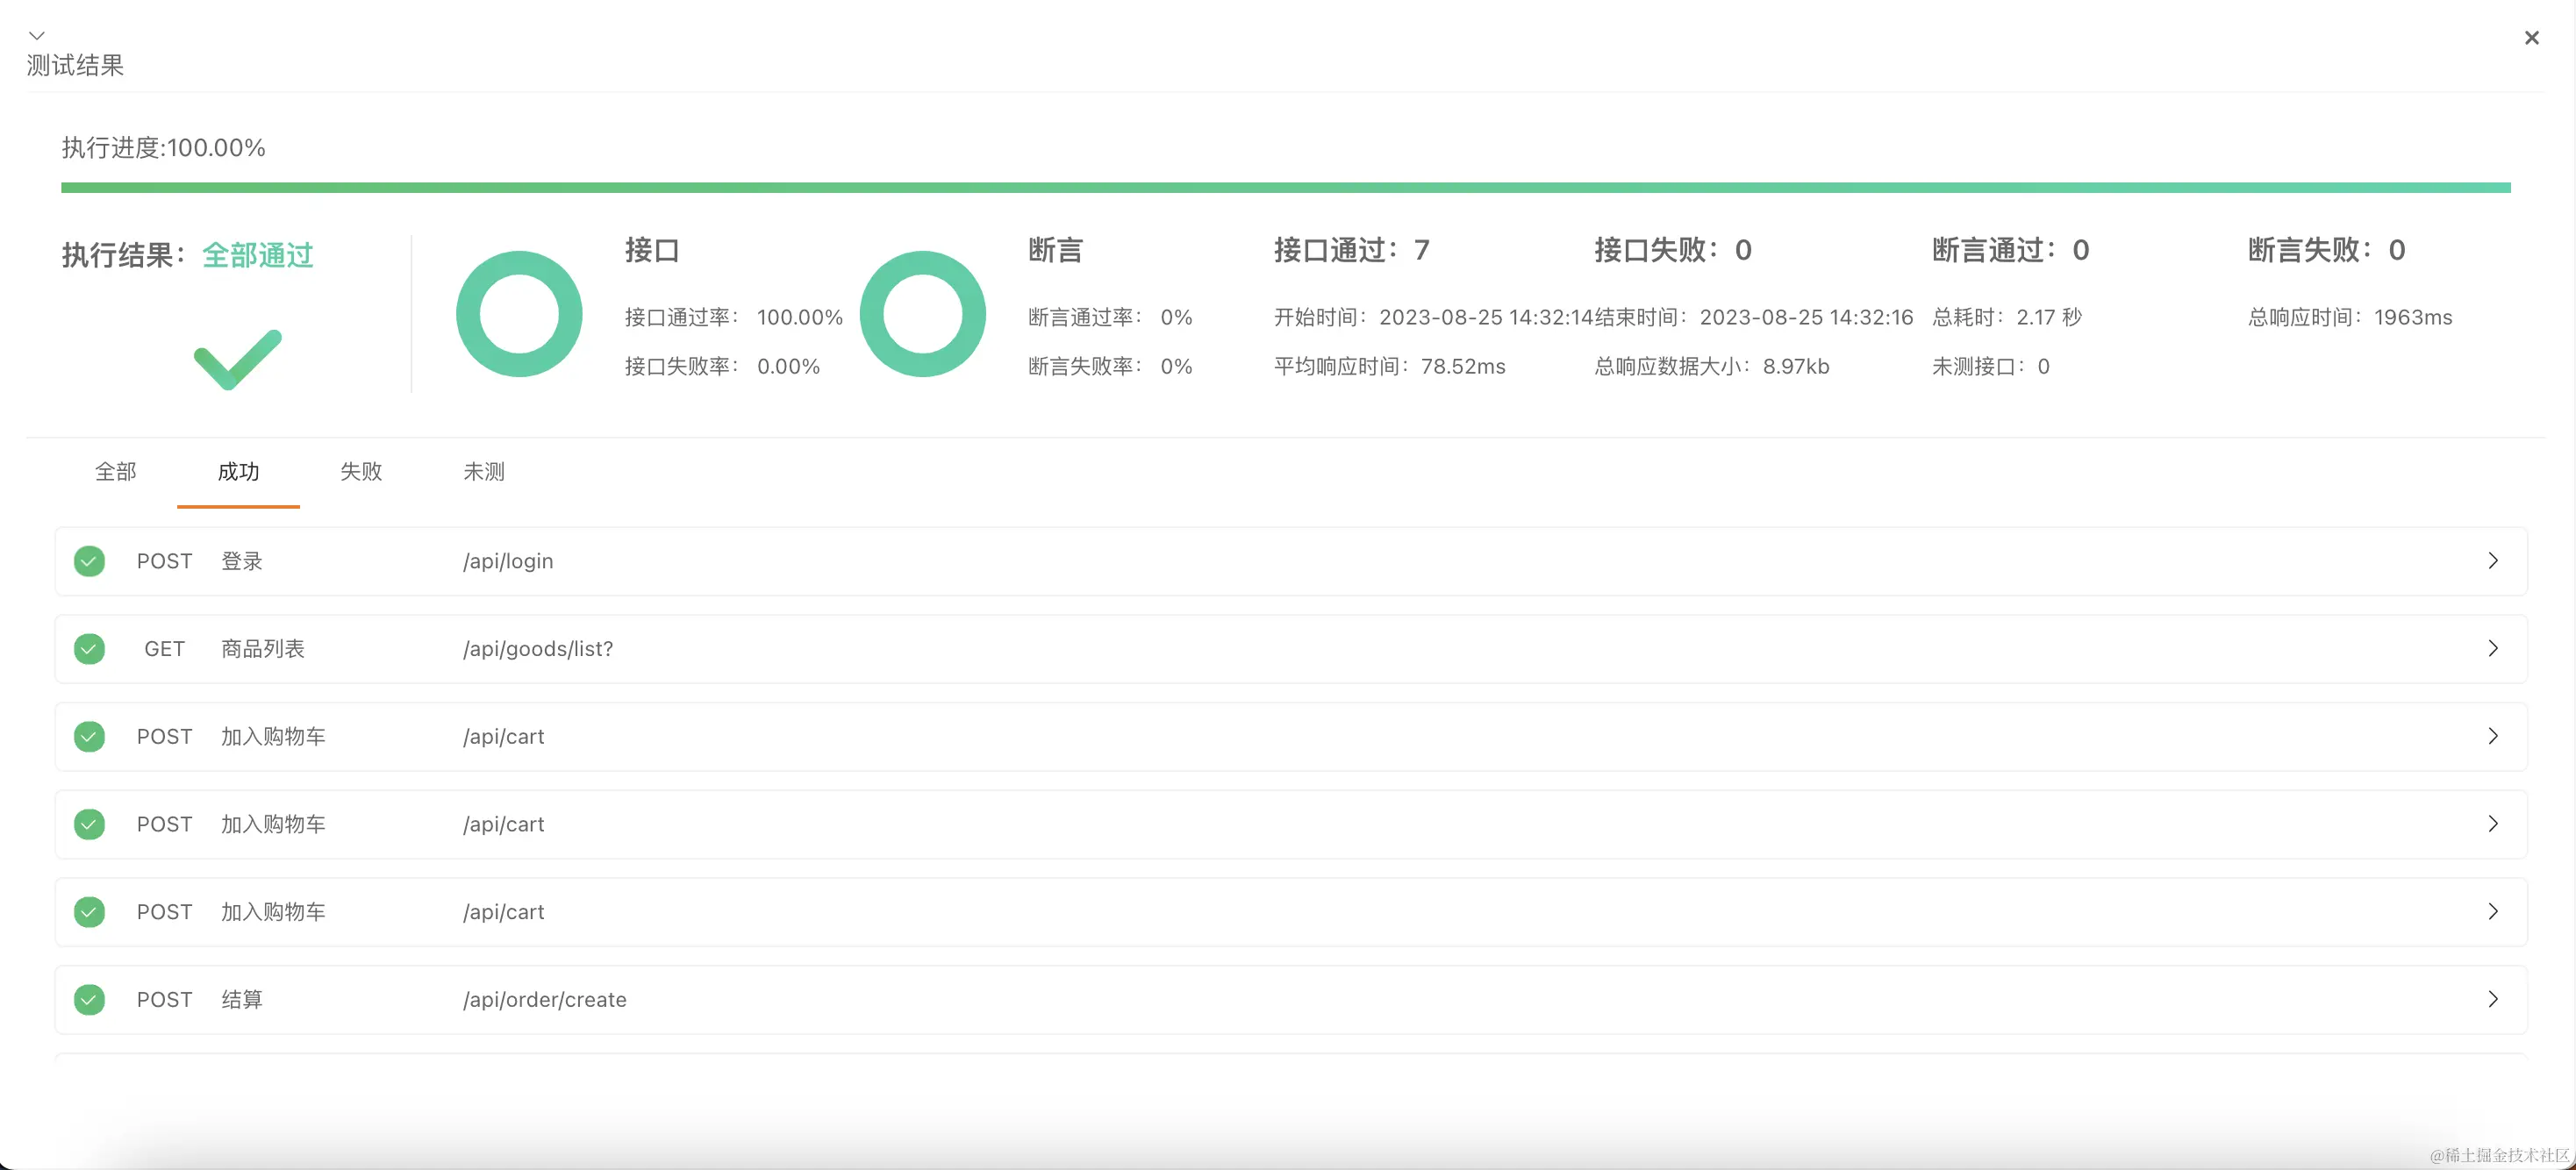Close the 测试结果 panel with X
This screenshot has height=1170, width=2576.
pos(2531,38)
